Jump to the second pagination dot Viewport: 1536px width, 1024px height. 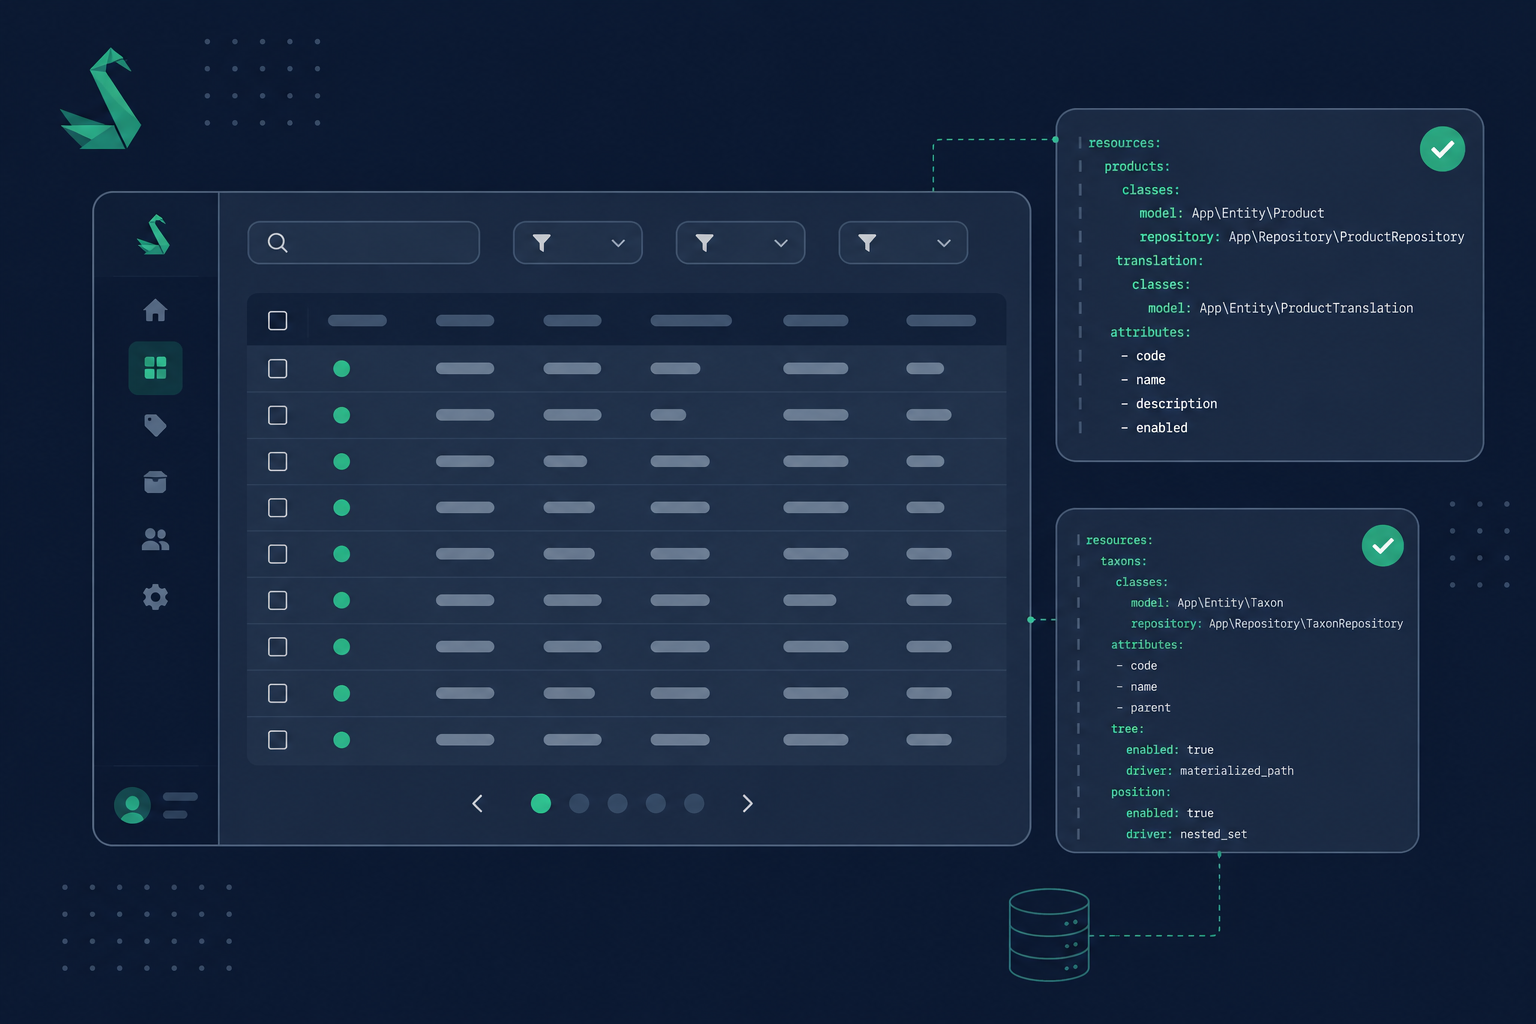pos(579,803)
